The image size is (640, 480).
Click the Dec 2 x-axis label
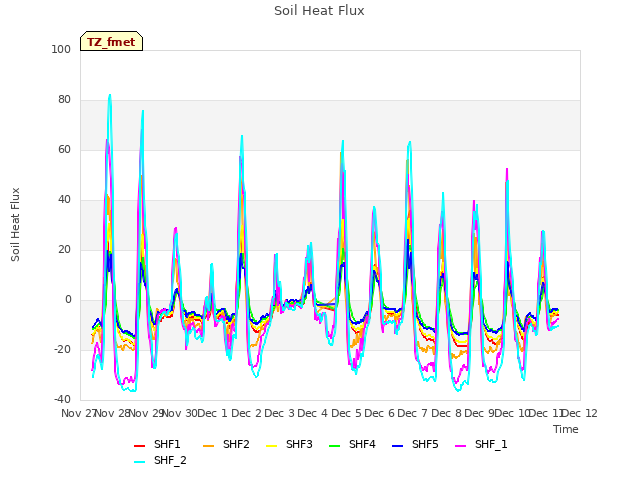point(246,413)
